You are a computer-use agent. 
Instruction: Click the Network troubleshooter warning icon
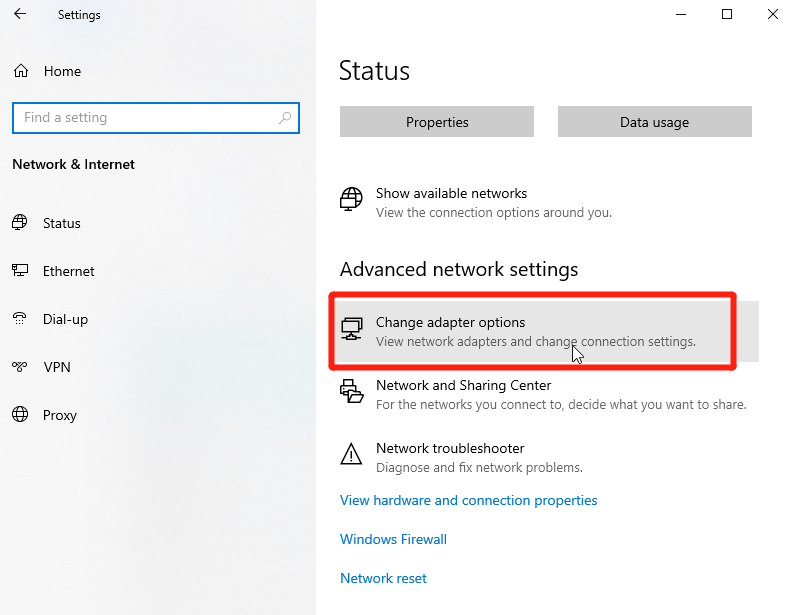click(x=351, y=454)
